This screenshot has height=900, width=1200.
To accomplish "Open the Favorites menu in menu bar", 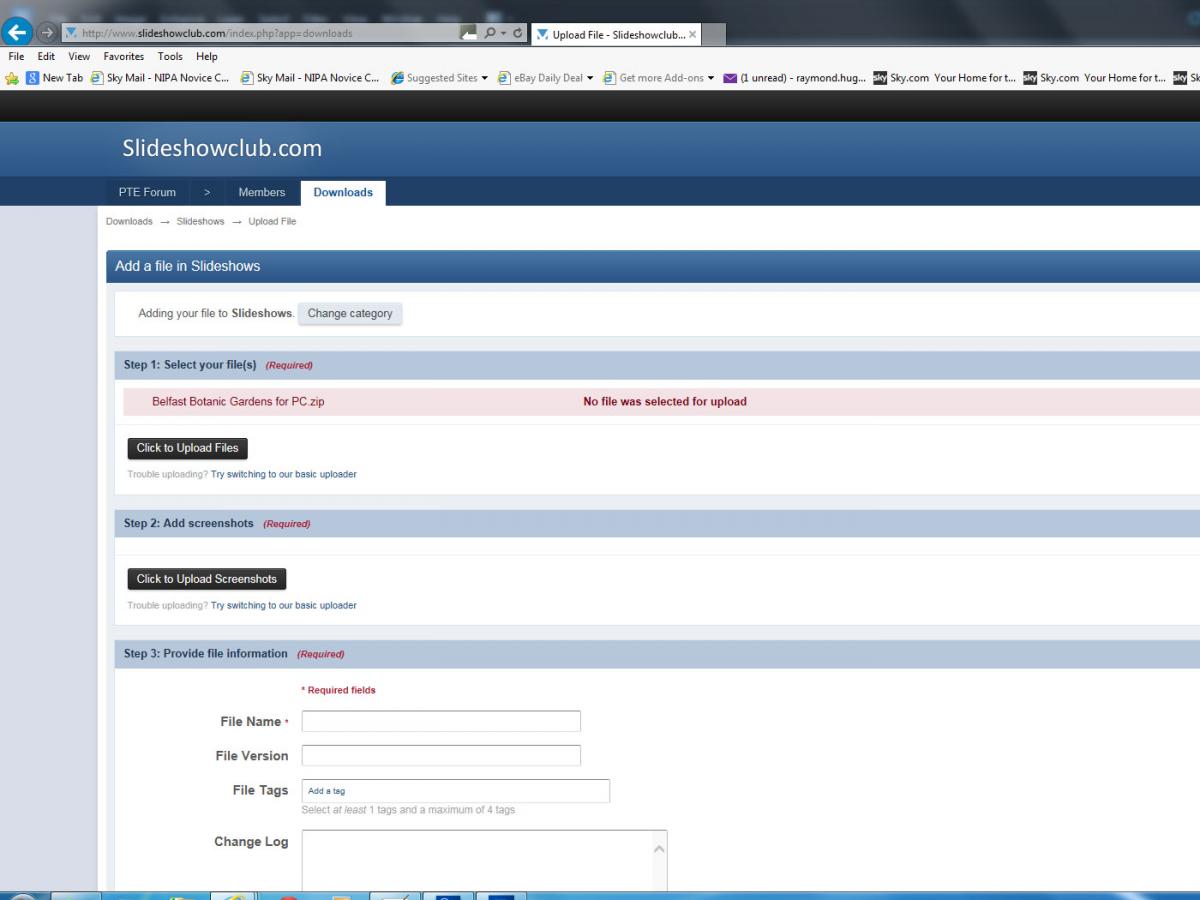I will tap(123, 57).
